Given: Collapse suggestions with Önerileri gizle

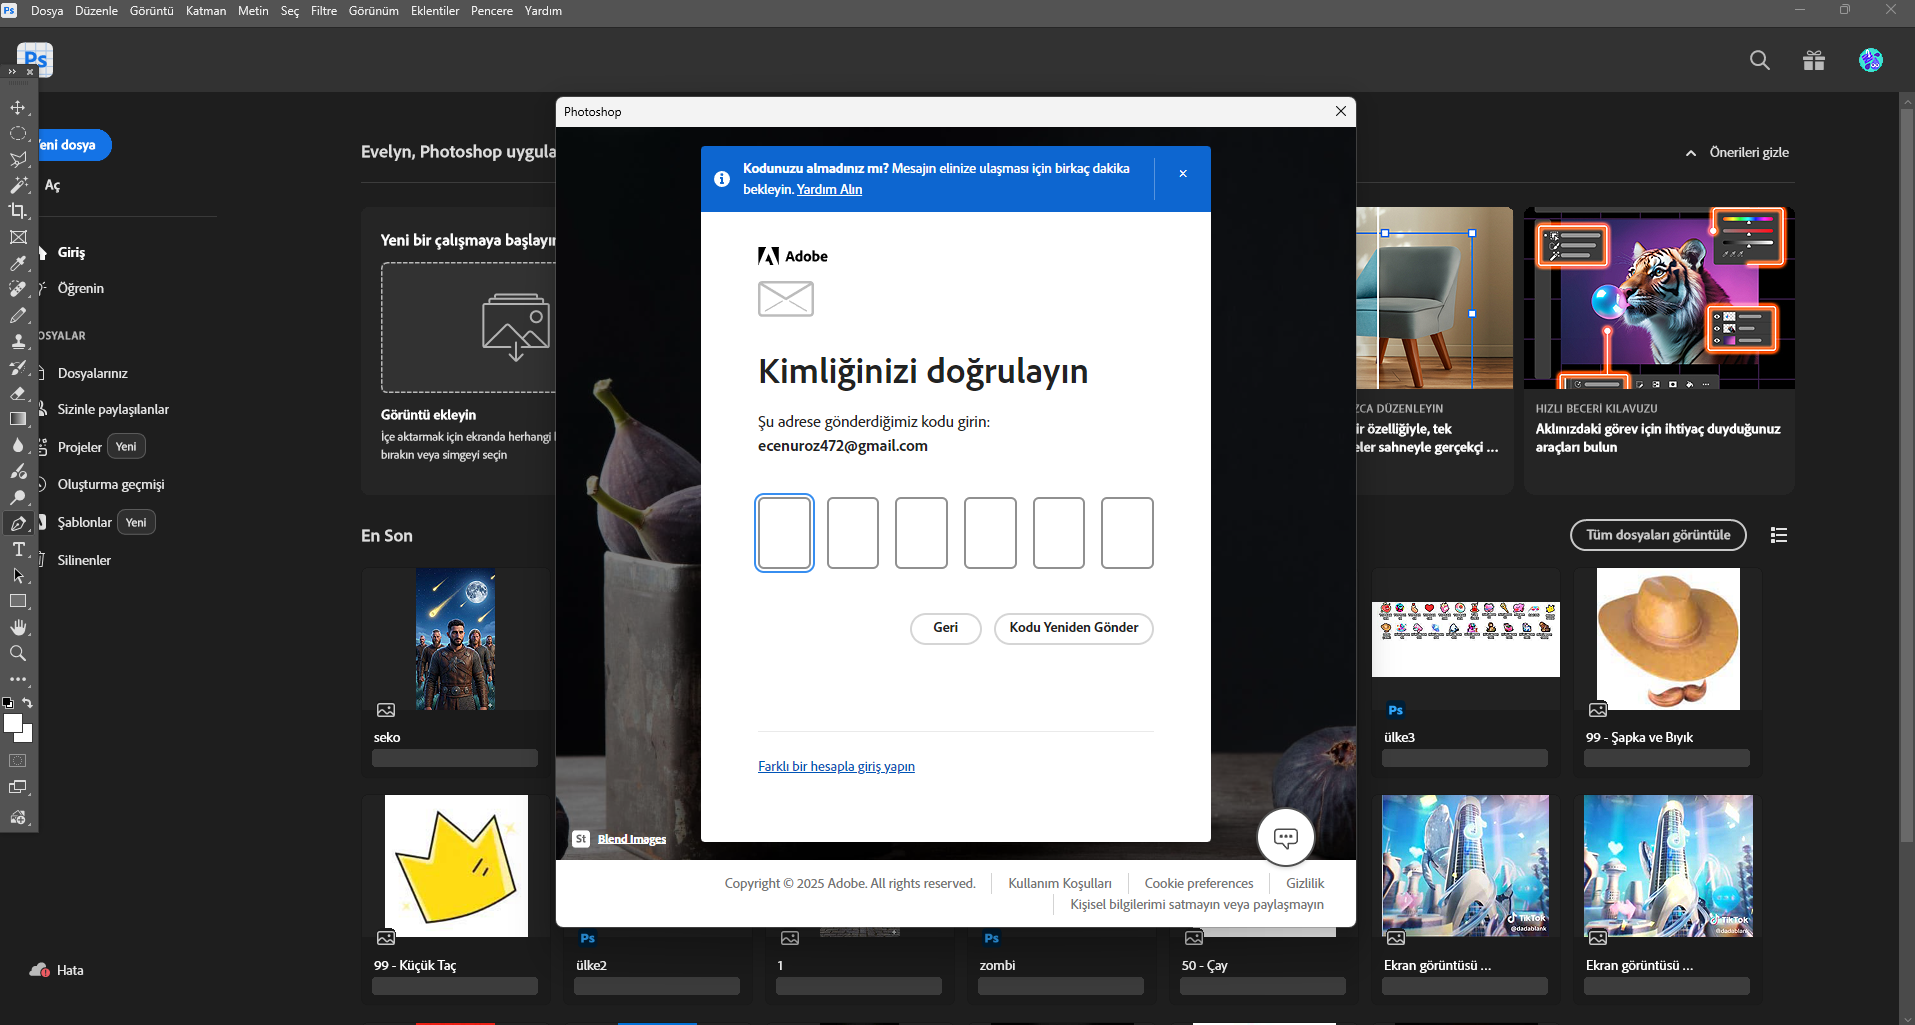Looking at the screenshot, I should [x=1737, y=152].
